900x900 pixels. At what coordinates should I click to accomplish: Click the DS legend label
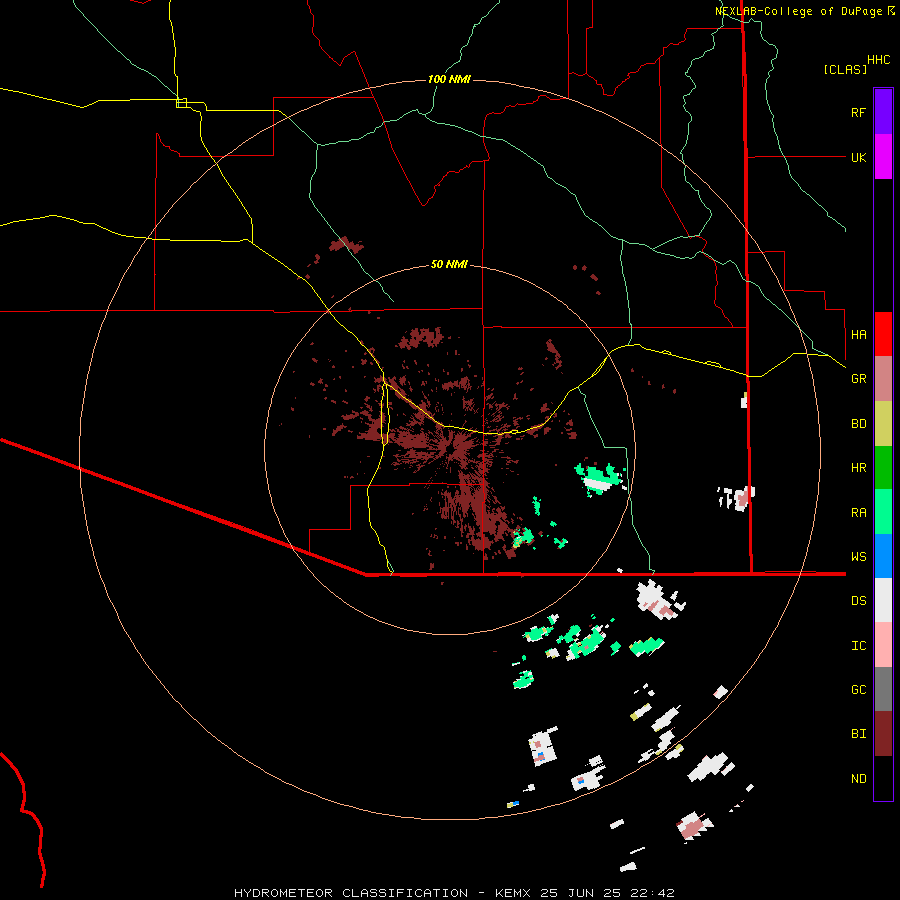pyautogui.click(x=858, y=601)
